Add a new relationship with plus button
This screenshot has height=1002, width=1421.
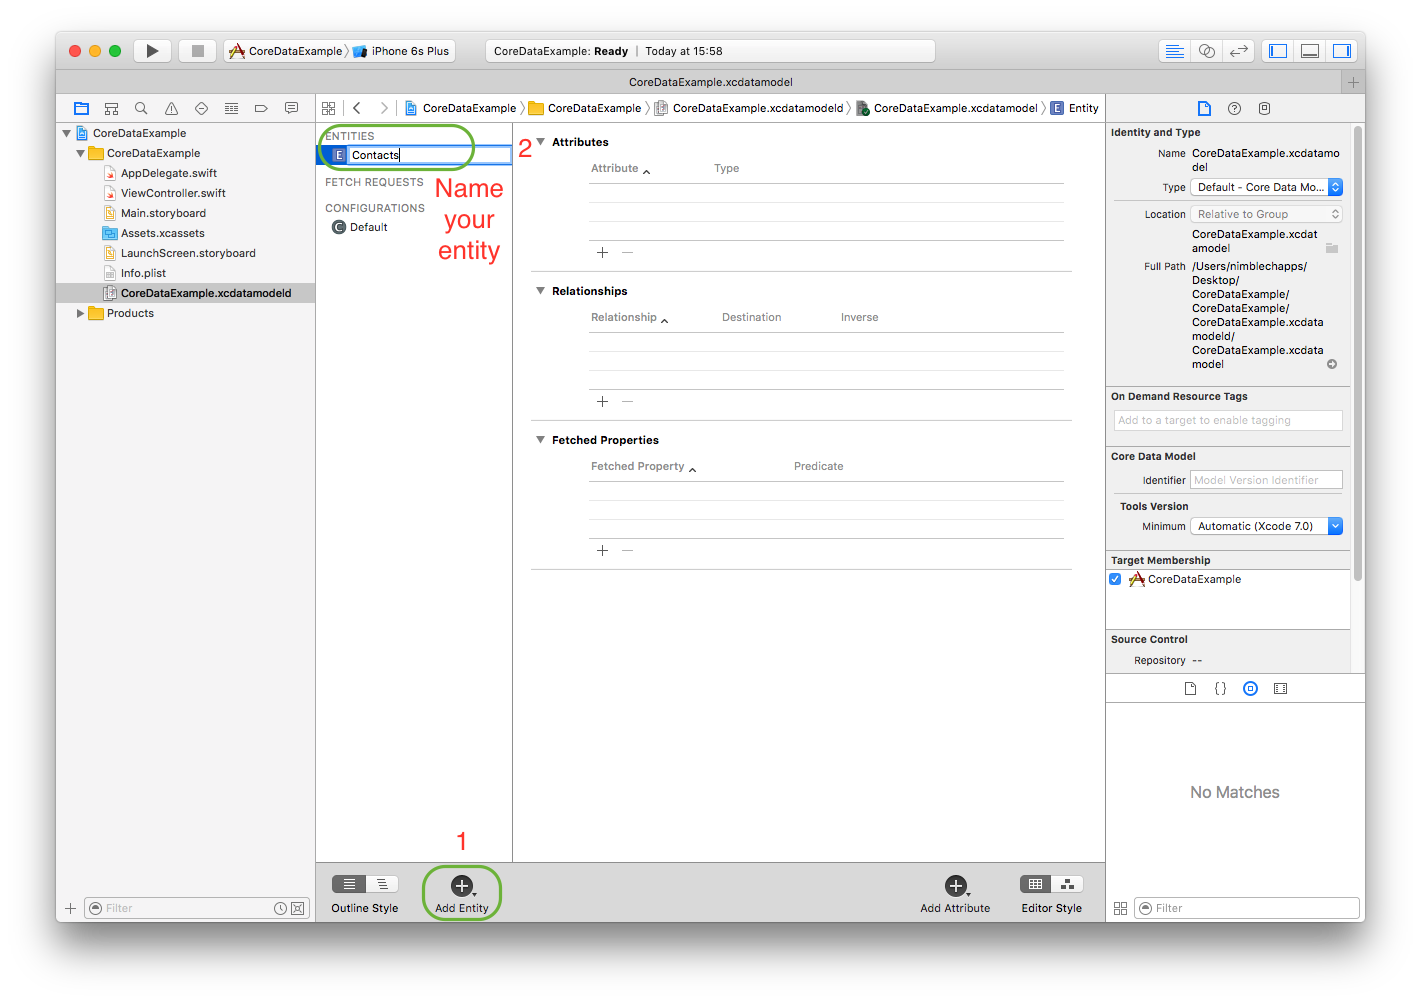(602, 402)
